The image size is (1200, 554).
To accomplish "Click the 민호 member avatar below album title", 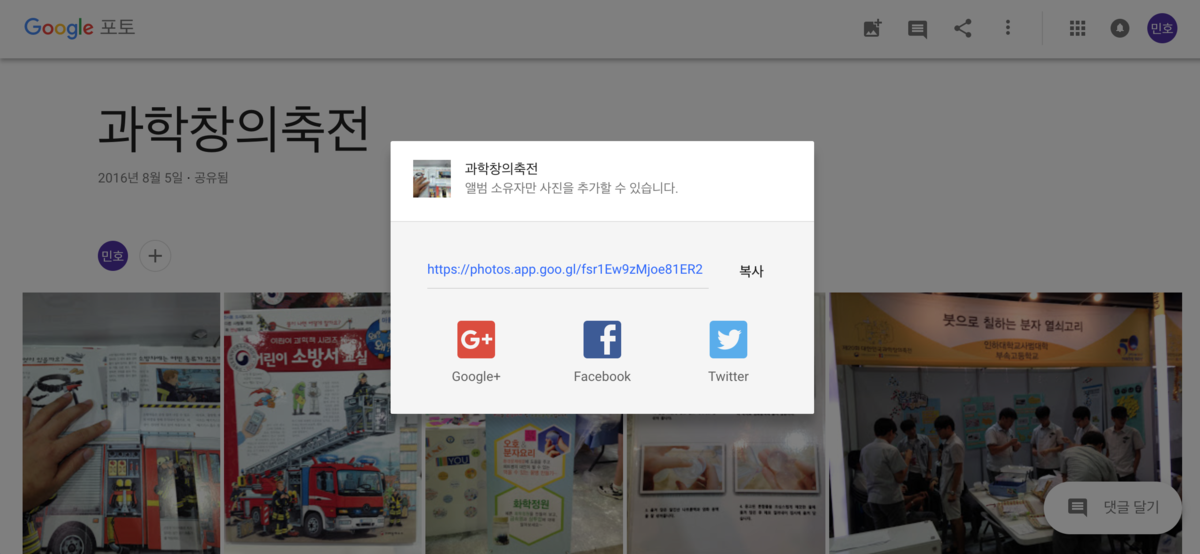I will point(113,255).
